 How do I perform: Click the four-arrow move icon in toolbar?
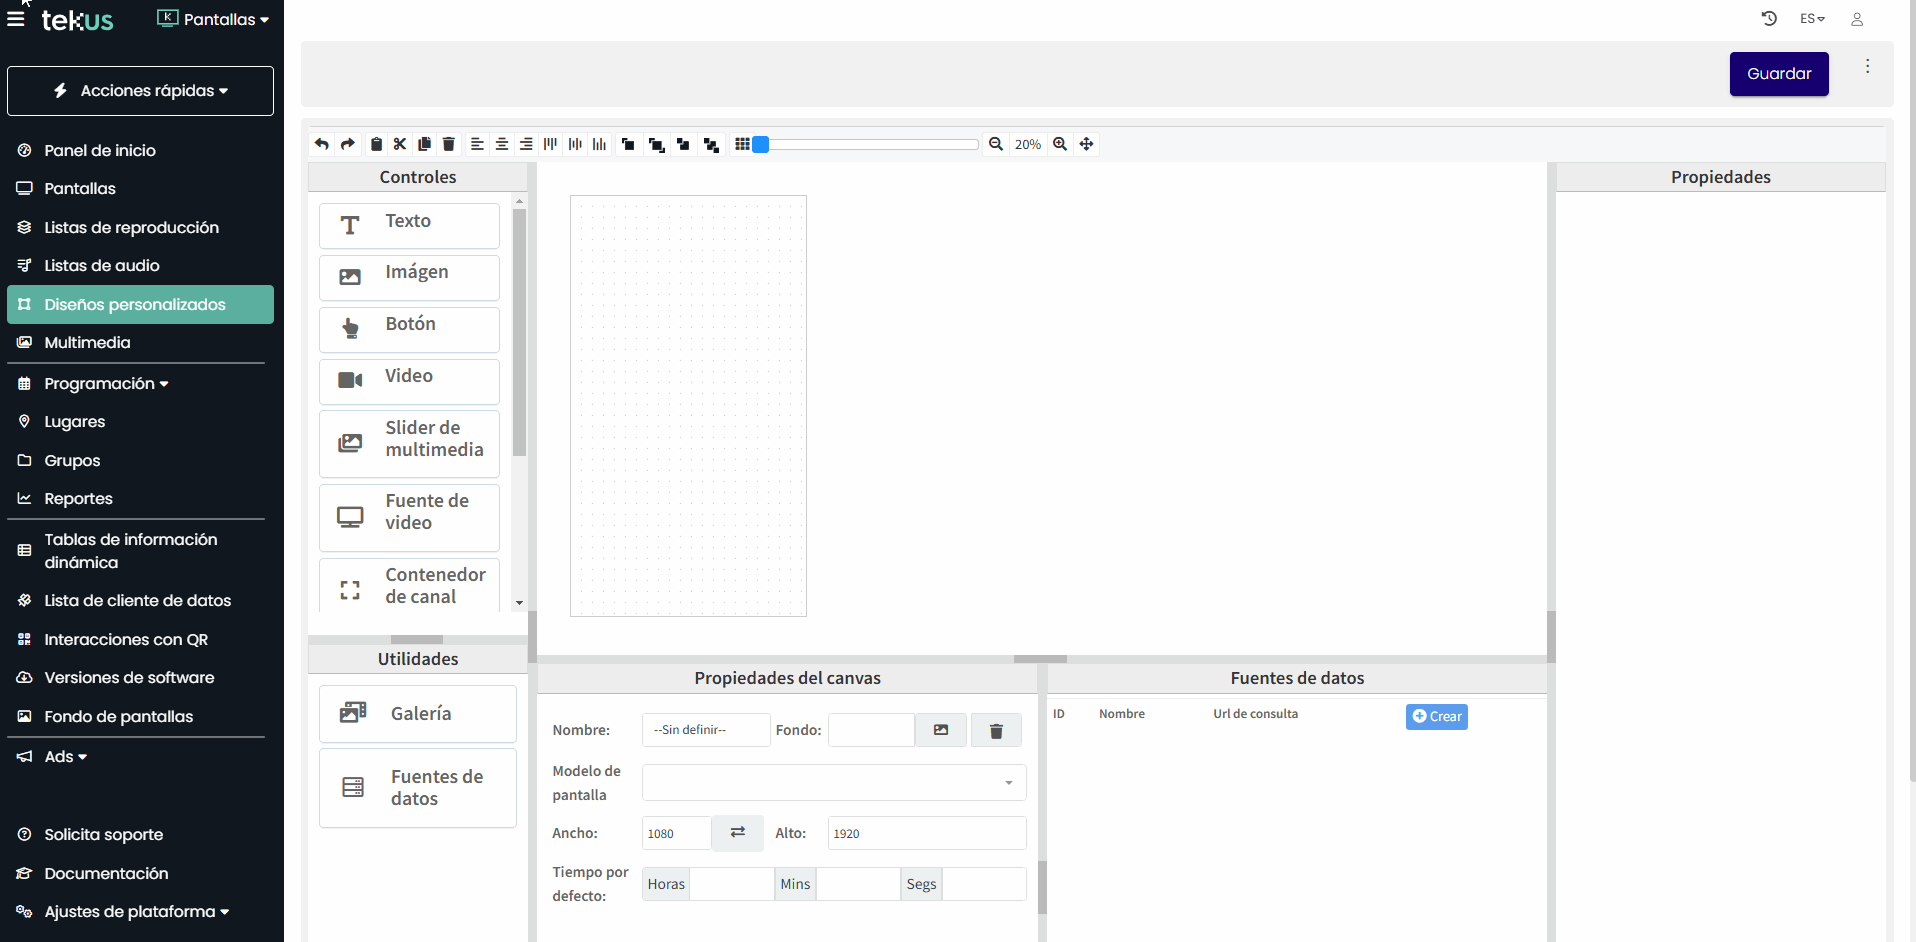pos(1087,144)
